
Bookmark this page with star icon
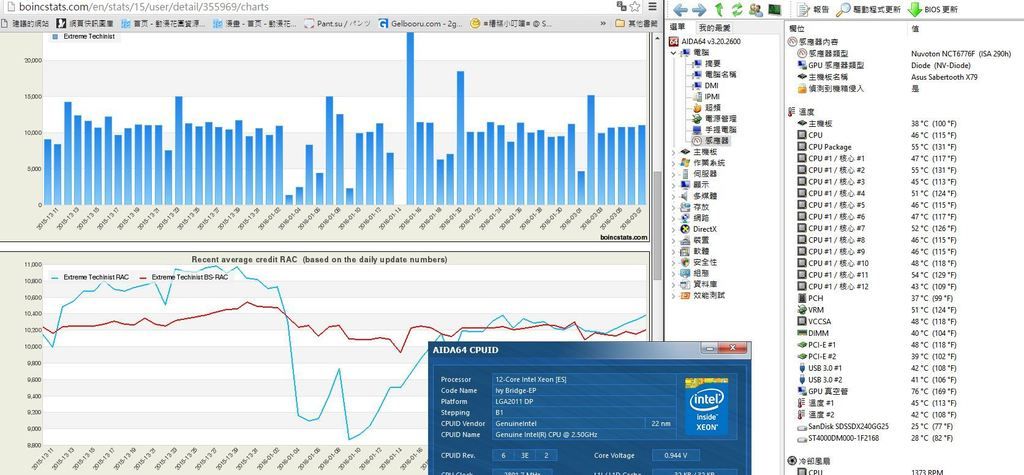634,7
